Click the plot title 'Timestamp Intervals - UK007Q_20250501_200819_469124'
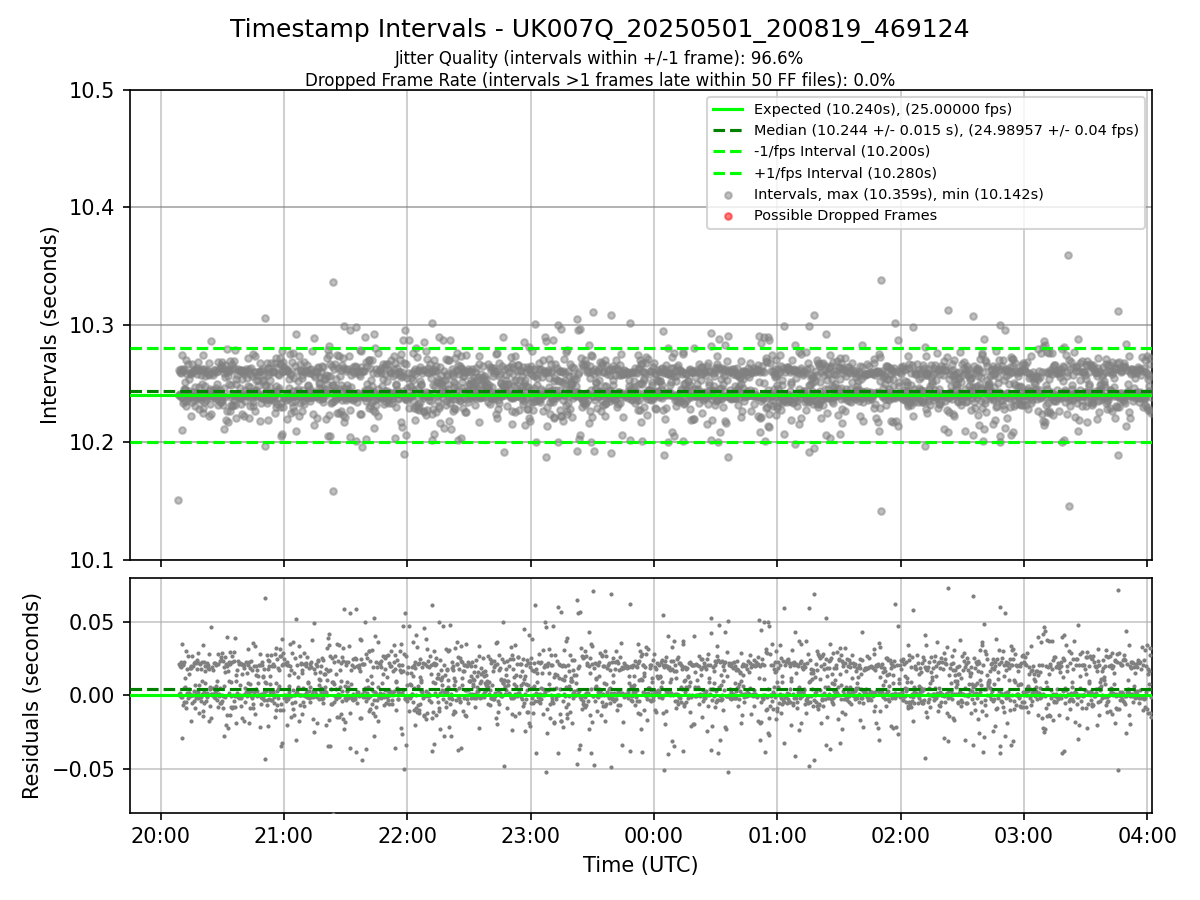This screenshot has height=900, width=1200. 599,29
